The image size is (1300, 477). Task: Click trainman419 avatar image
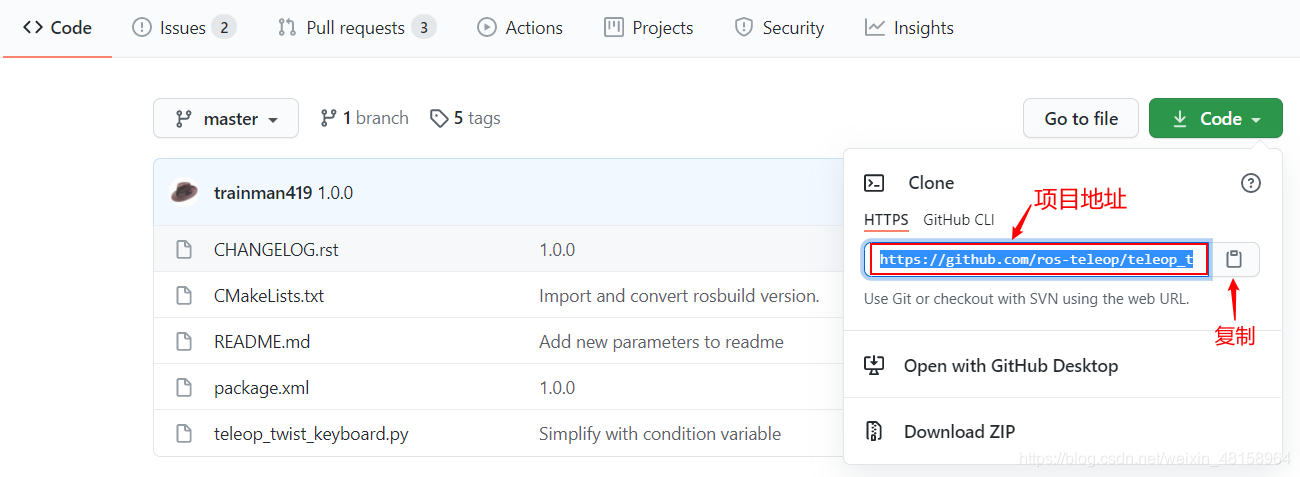coord(184,192)
